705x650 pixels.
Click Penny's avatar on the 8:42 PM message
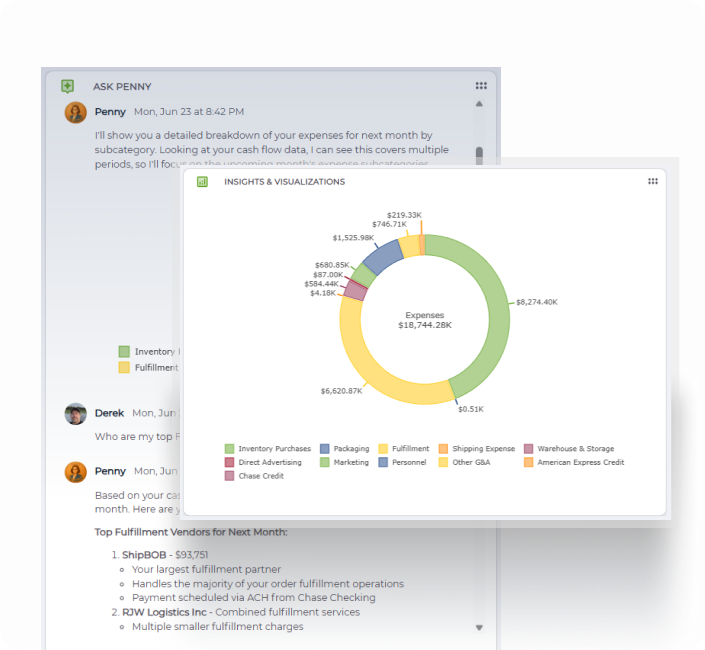(x=75, y=112)
